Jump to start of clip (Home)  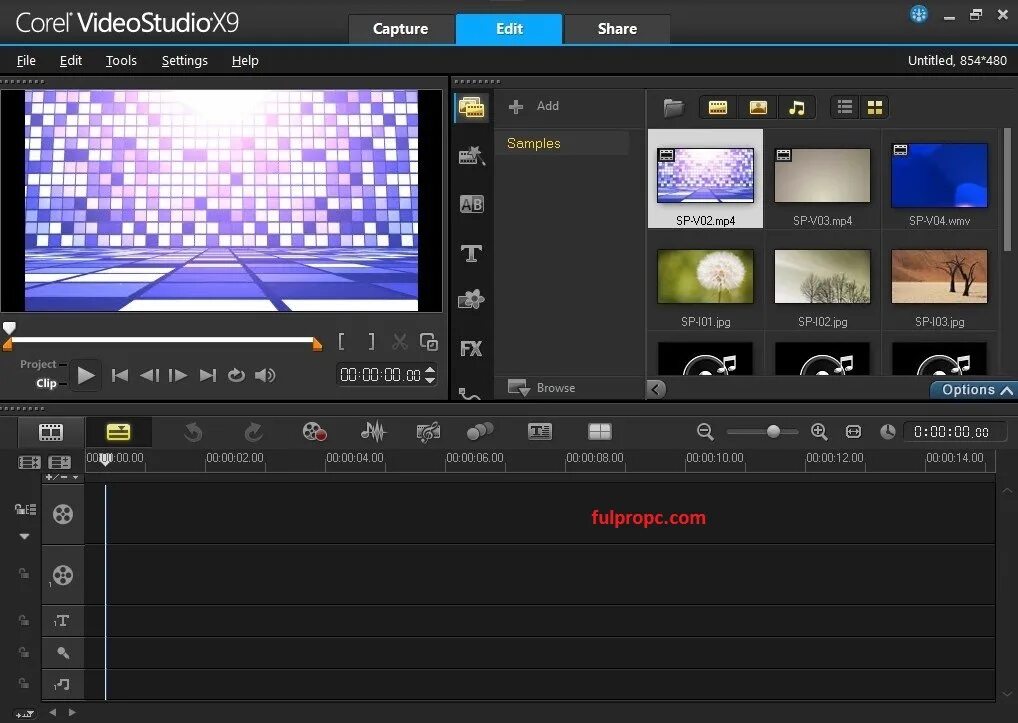pyautogui.click(x=119, y=375)
